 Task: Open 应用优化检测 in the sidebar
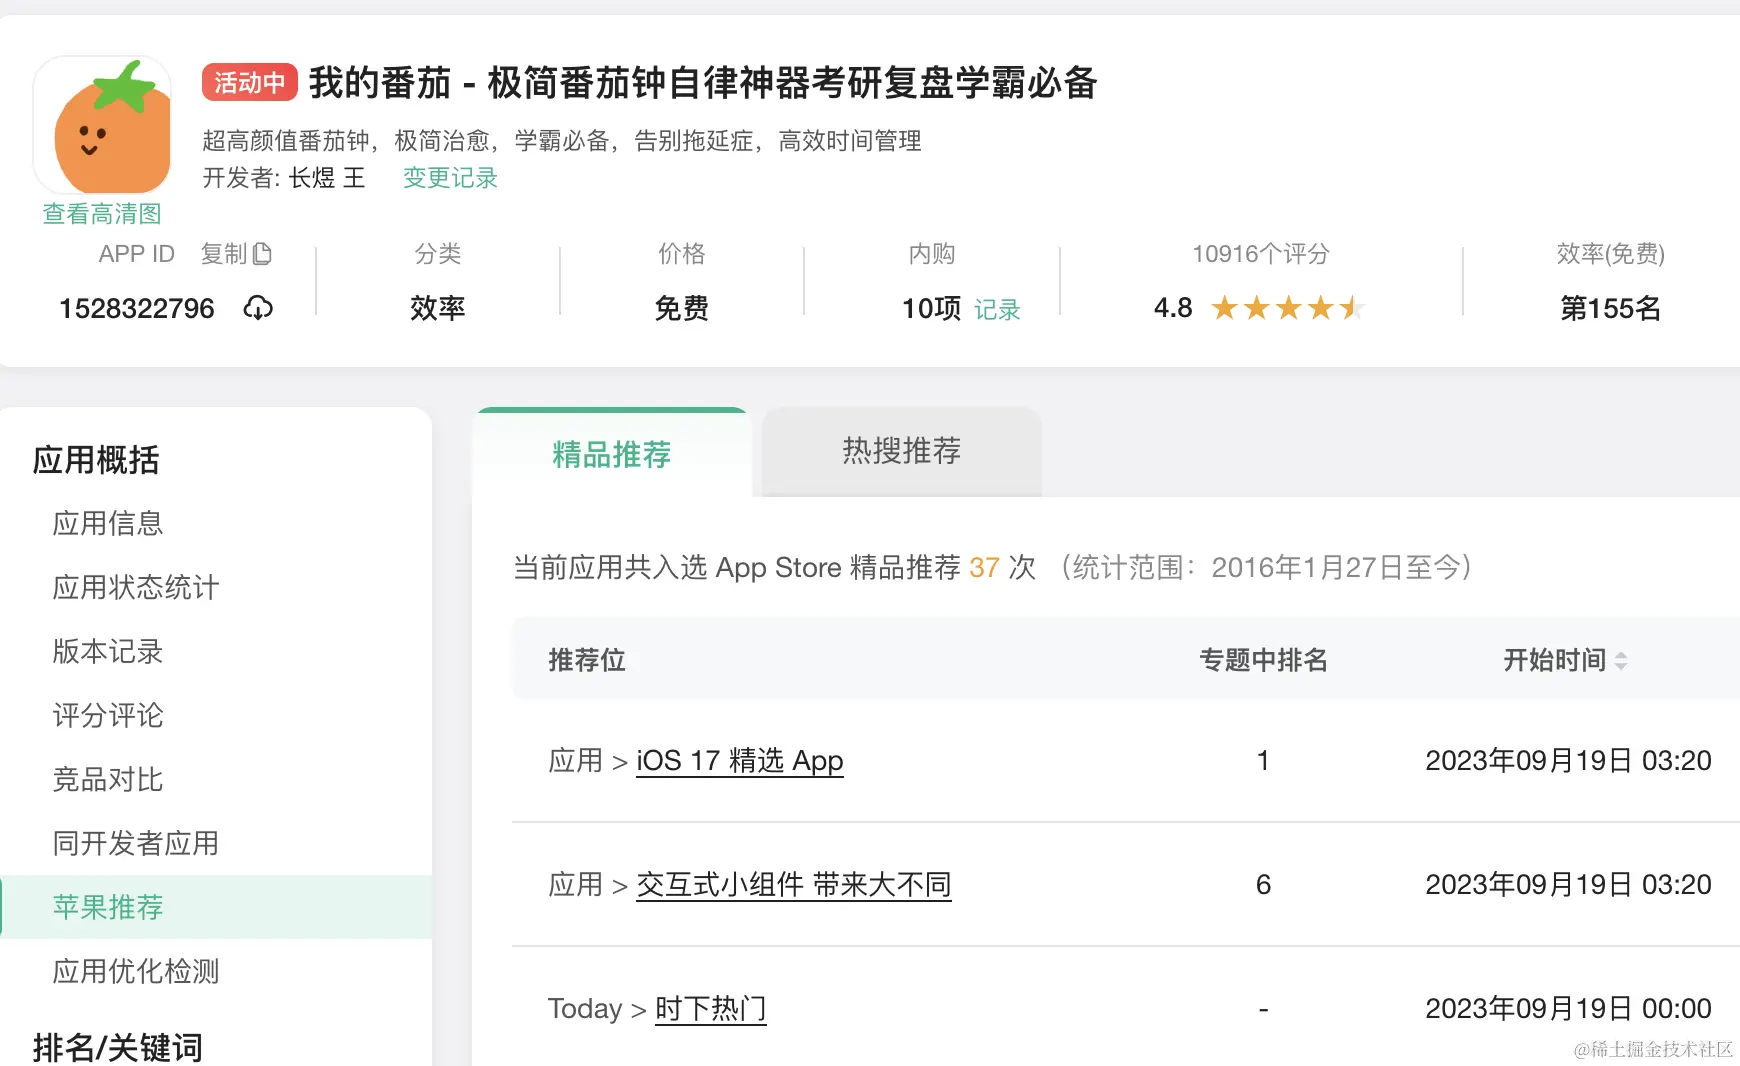136,971
